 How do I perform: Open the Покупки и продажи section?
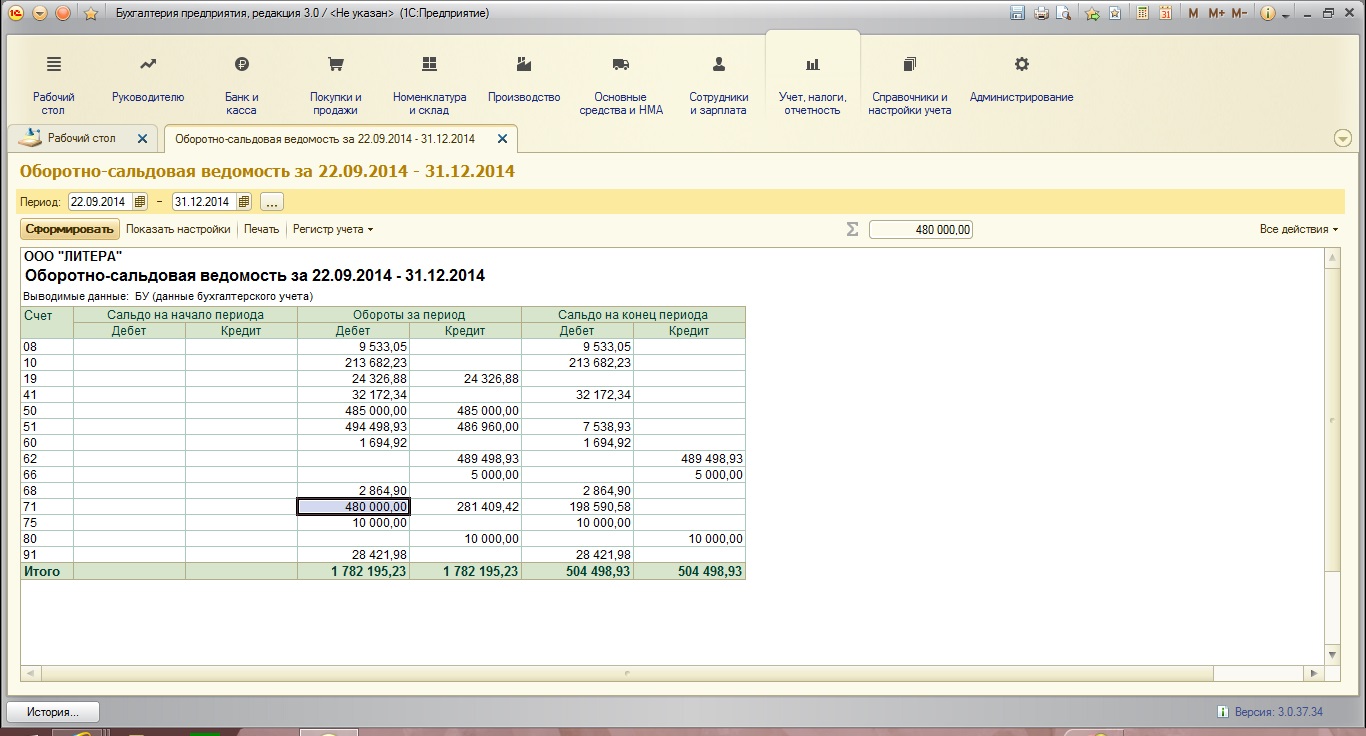pos(336,85)
